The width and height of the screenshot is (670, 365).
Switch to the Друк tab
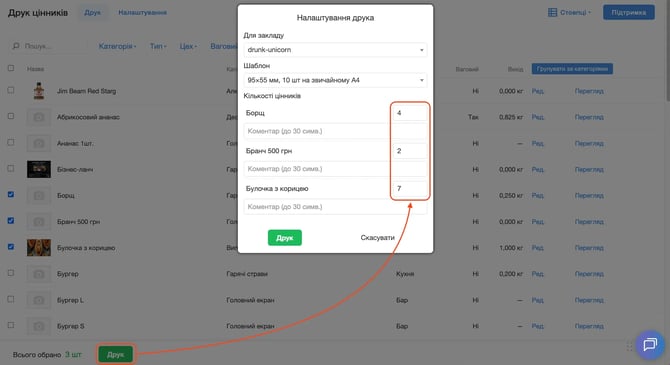point(93,12)
